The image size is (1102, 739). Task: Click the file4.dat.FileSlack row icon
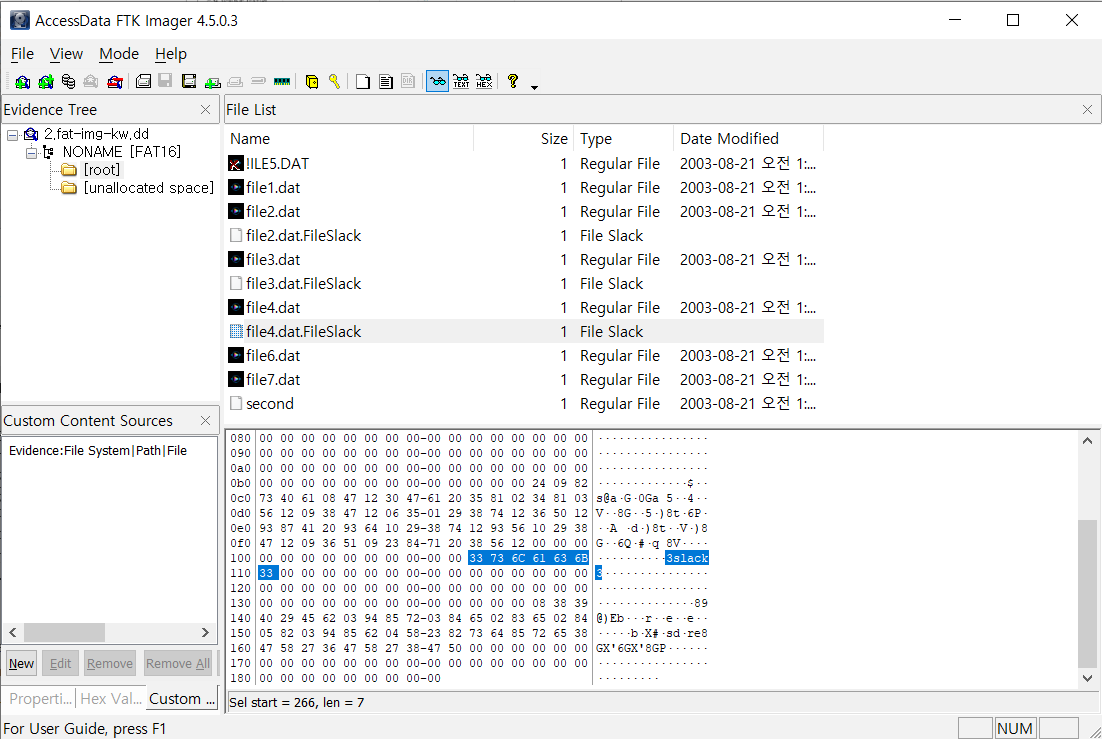[x=236, y=331]
